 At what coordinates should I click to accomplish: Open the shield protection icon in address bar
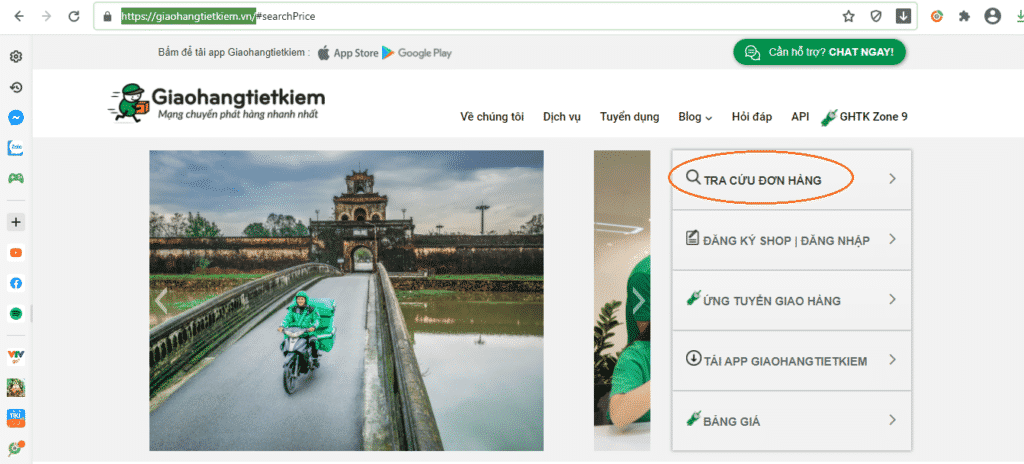(x=876, y=16)
